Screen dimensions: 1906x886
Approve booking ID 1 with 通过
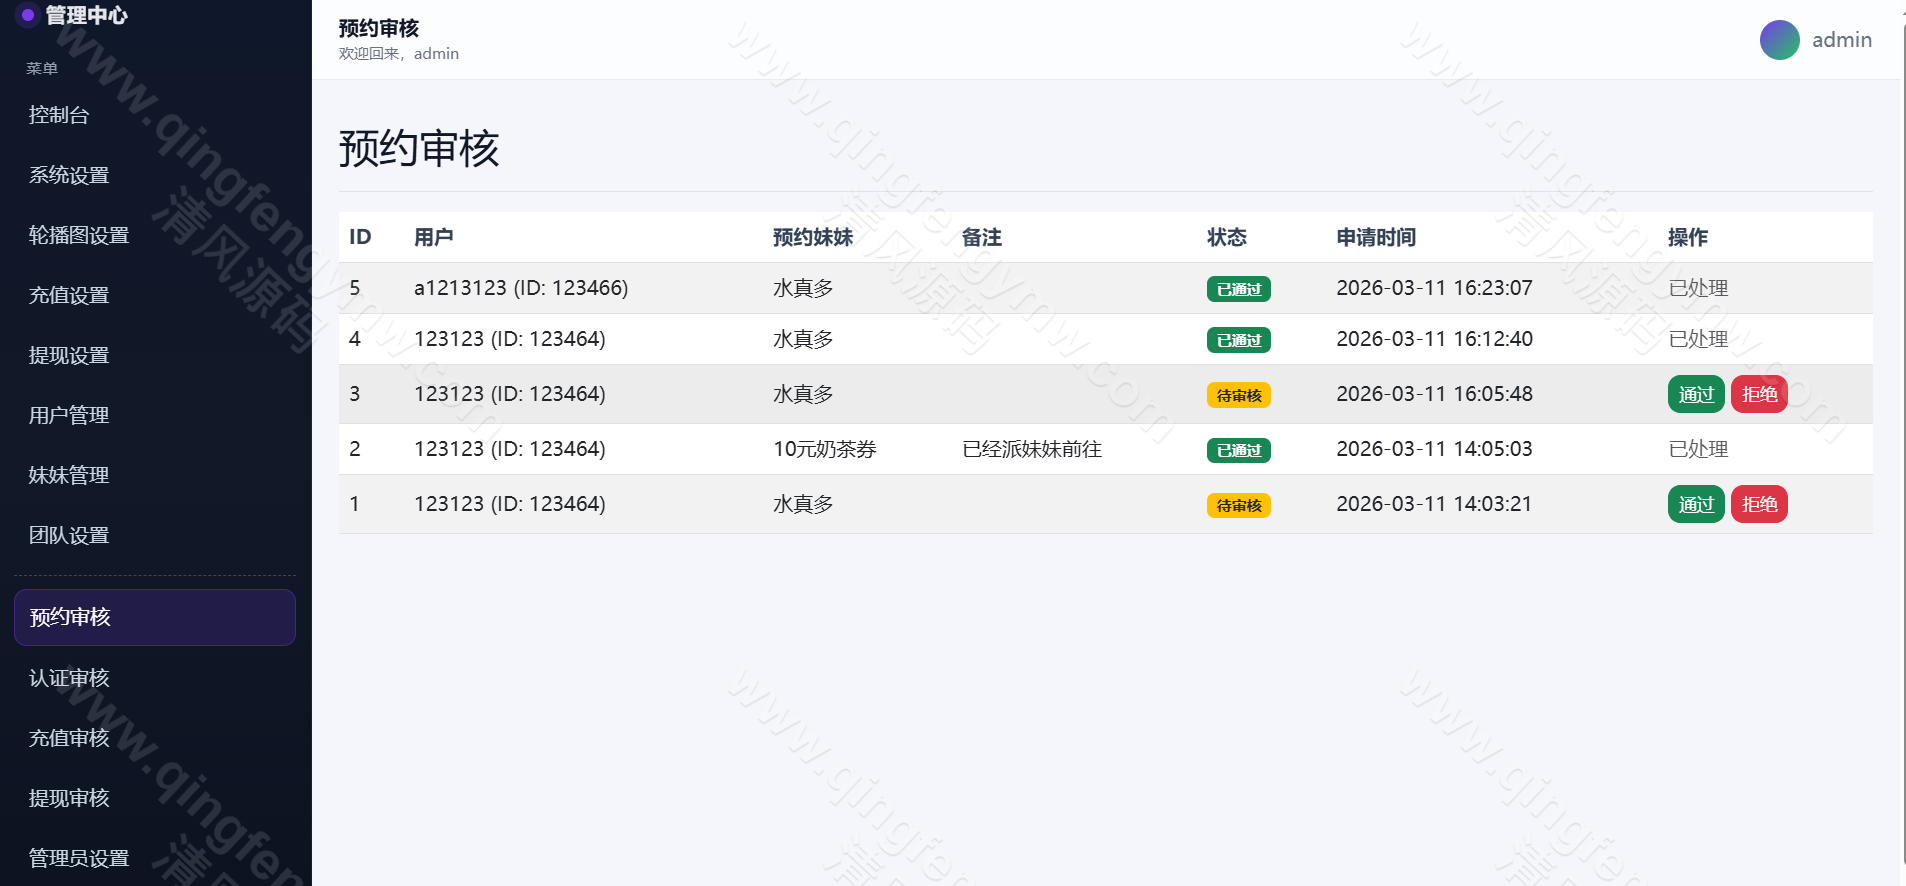1695,504
